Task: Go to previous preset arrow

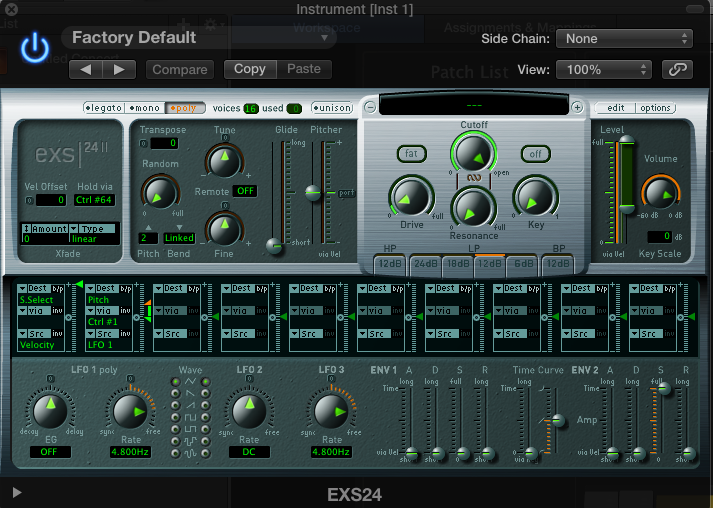Action: (85, 70)
